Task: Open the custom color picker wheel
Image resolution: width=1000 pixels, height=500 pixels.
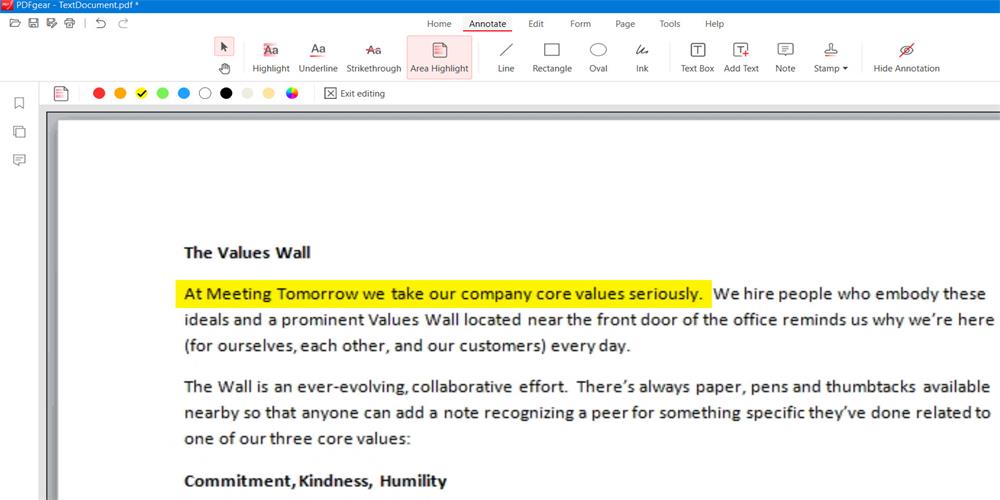Action: coord(292,93)
